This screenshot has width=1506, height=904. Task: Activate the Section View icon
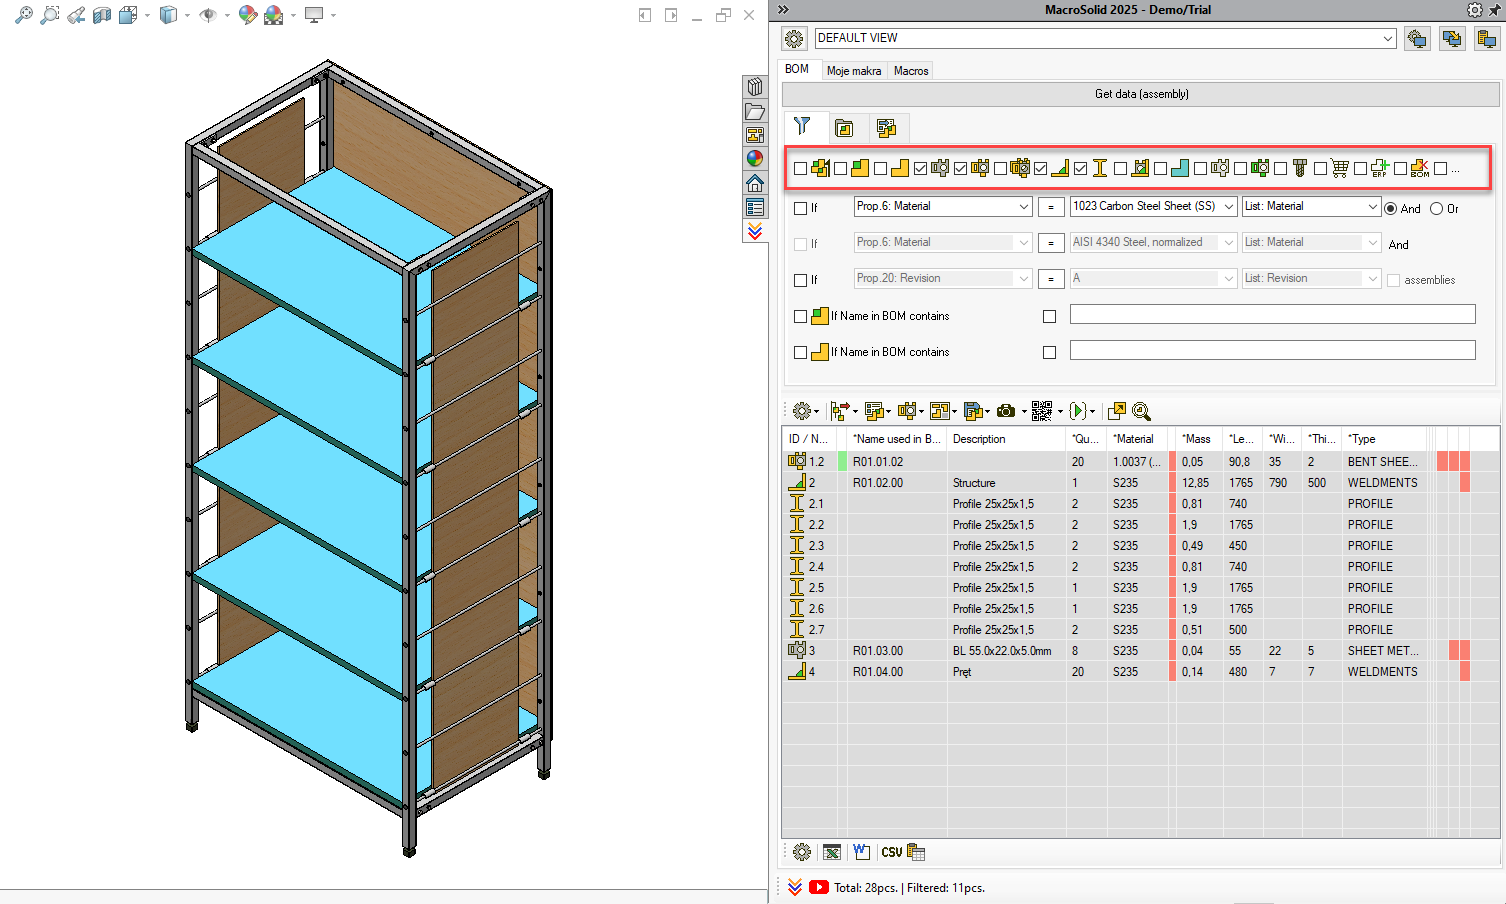[x=102, y=15]
